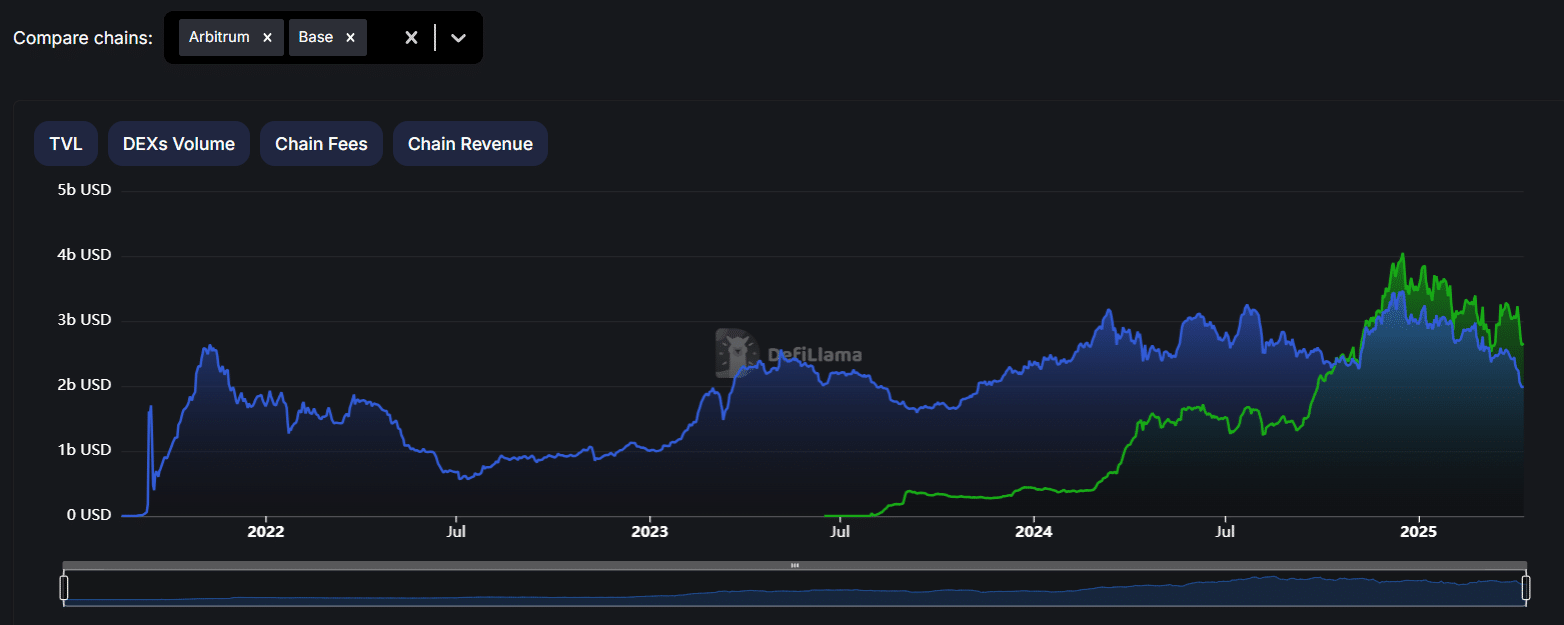
Task: Click the 3b USD axis label
Action: click(84, 320)
